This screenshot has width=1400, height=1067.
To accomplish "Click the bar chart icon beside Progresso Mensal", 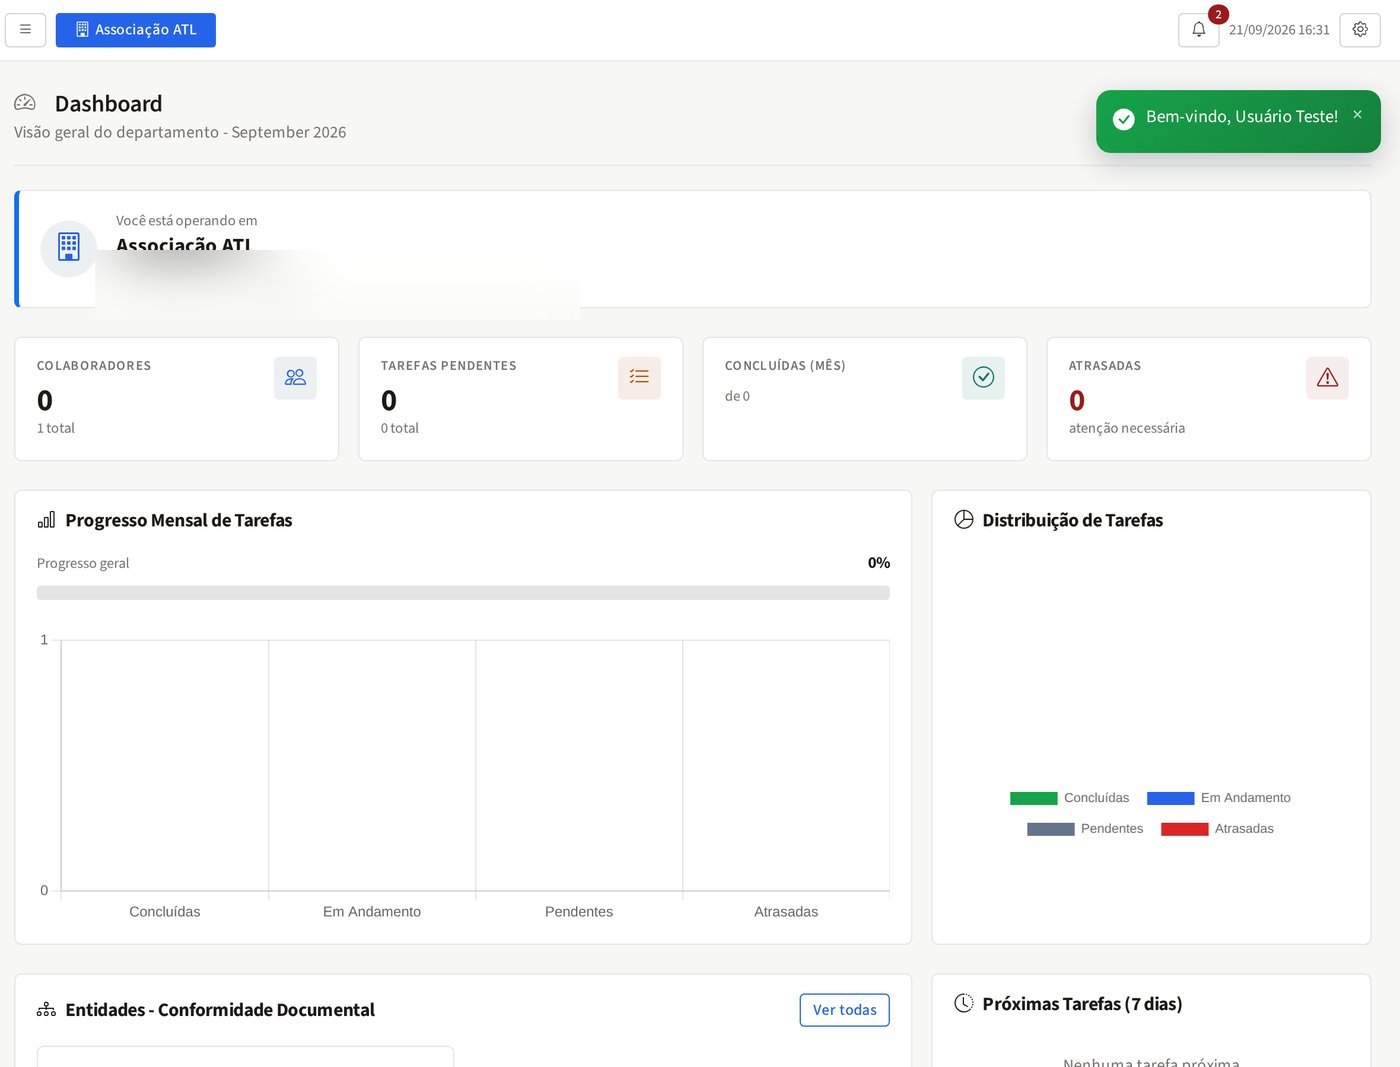I will [x=46, y=520].
